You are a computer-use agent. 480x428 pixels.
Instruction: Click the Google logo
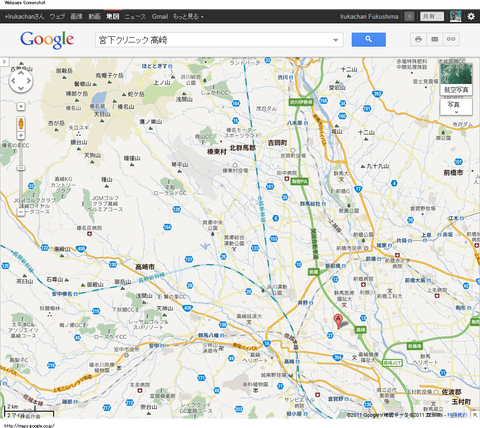[x=47, y=40]
